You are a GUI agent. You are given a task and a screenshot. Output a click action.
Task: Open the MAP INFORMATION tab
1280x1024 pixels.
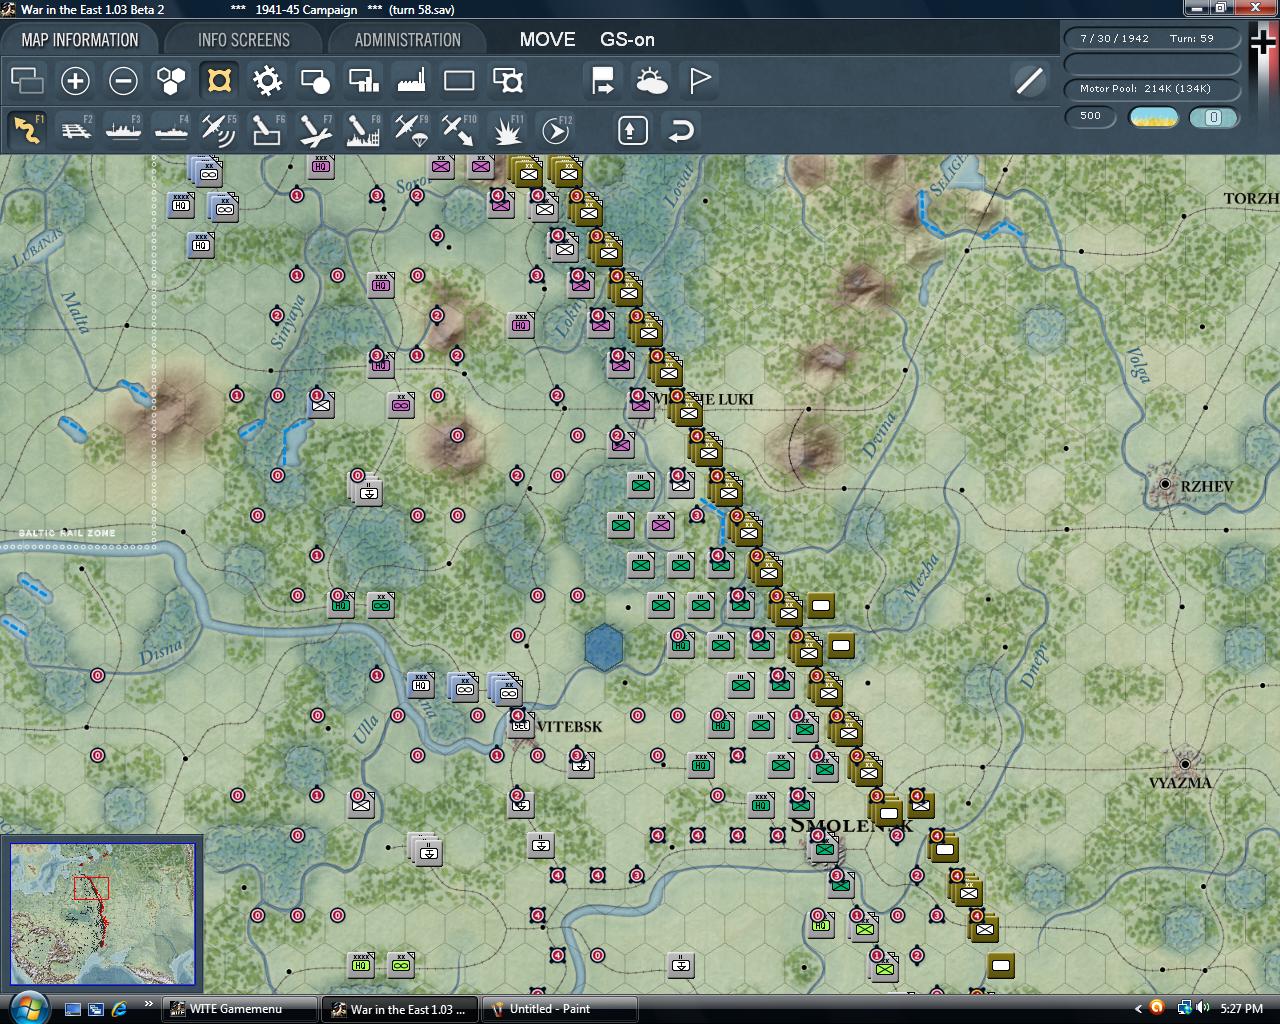coord(80,40)
